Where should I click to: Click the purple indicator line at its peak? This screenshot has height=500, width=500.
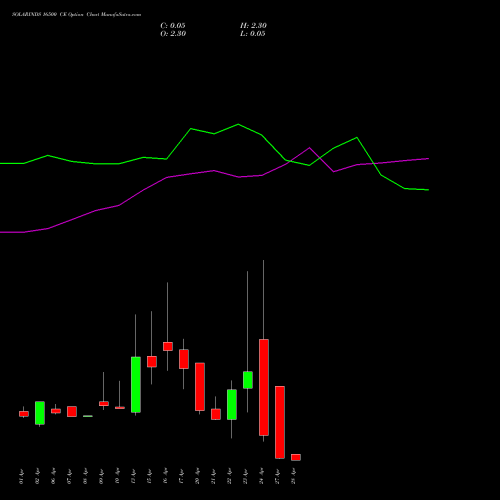click(x=309, y=148)
